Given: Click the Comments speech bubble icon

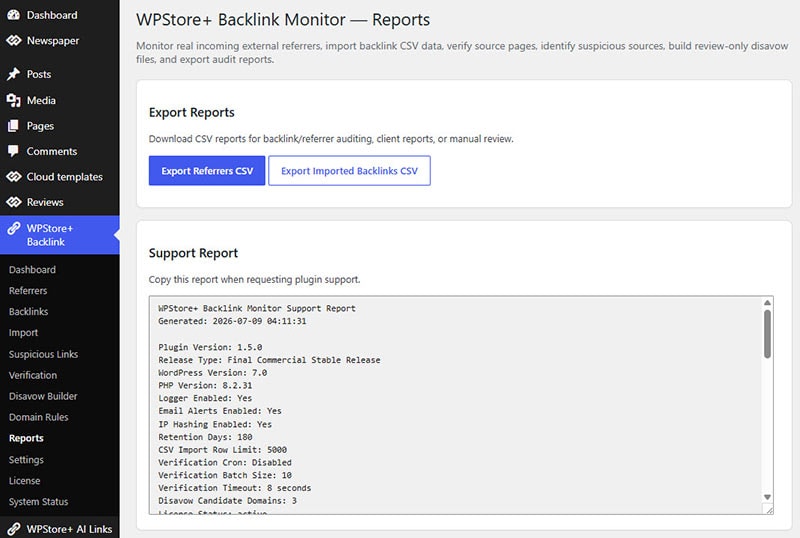Looking at the screenshot, I should coord(13,151).
